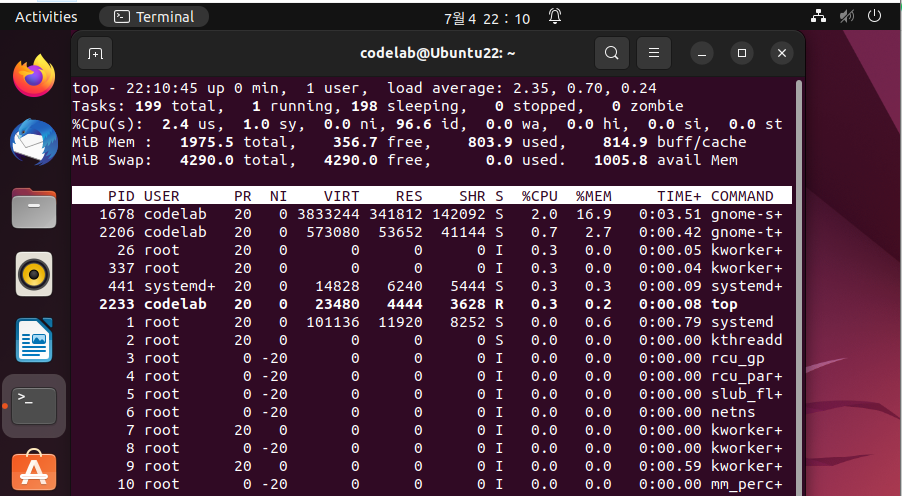The image size is (902, 496).
Task: Maximize the terminal window
Action: pyautogui.click(x=742, y=54)
